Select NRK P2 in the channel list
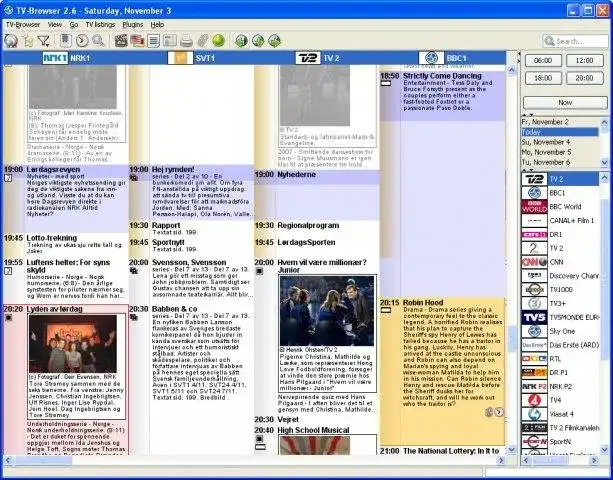 [x=560, y=387]
